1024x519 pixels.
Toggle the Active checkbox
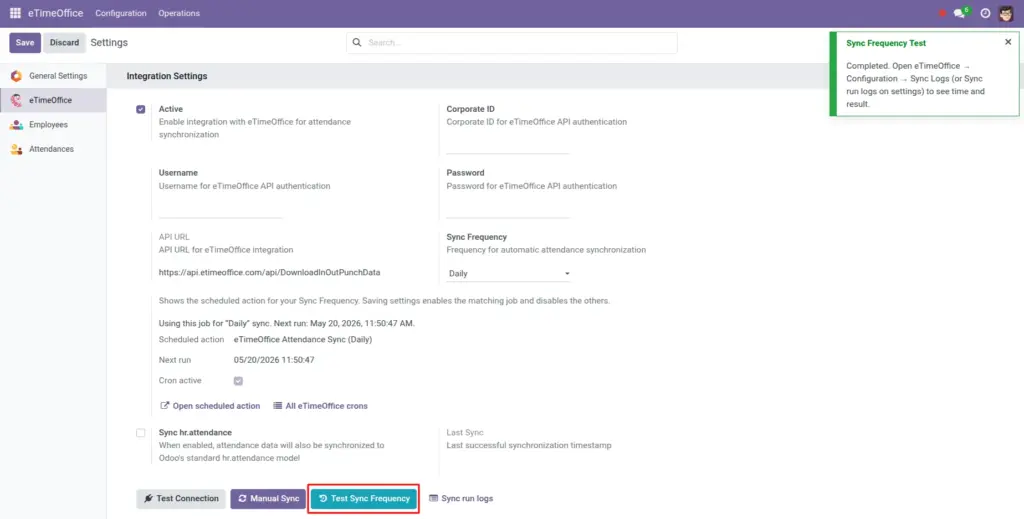[x=140, y=109]
